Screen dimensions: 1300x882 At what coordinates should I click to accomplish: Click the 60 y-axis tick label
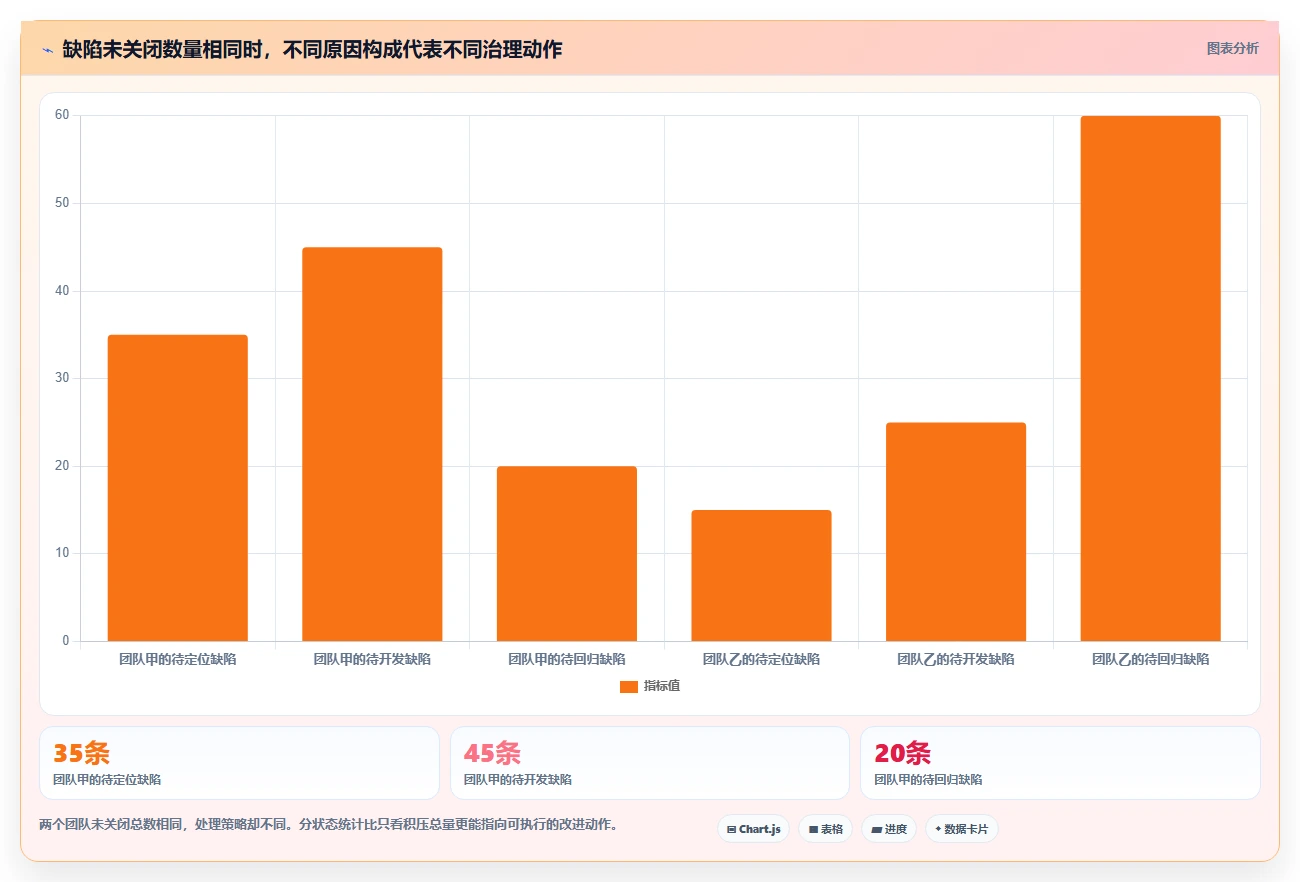62,115
